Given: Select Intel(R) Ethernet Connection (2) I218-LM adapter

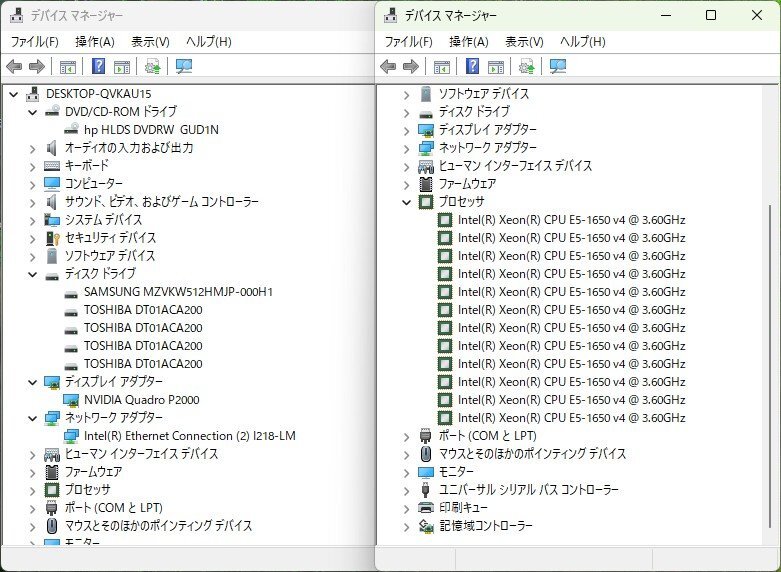Looking at the screenshot, I should tap(190, 435).
